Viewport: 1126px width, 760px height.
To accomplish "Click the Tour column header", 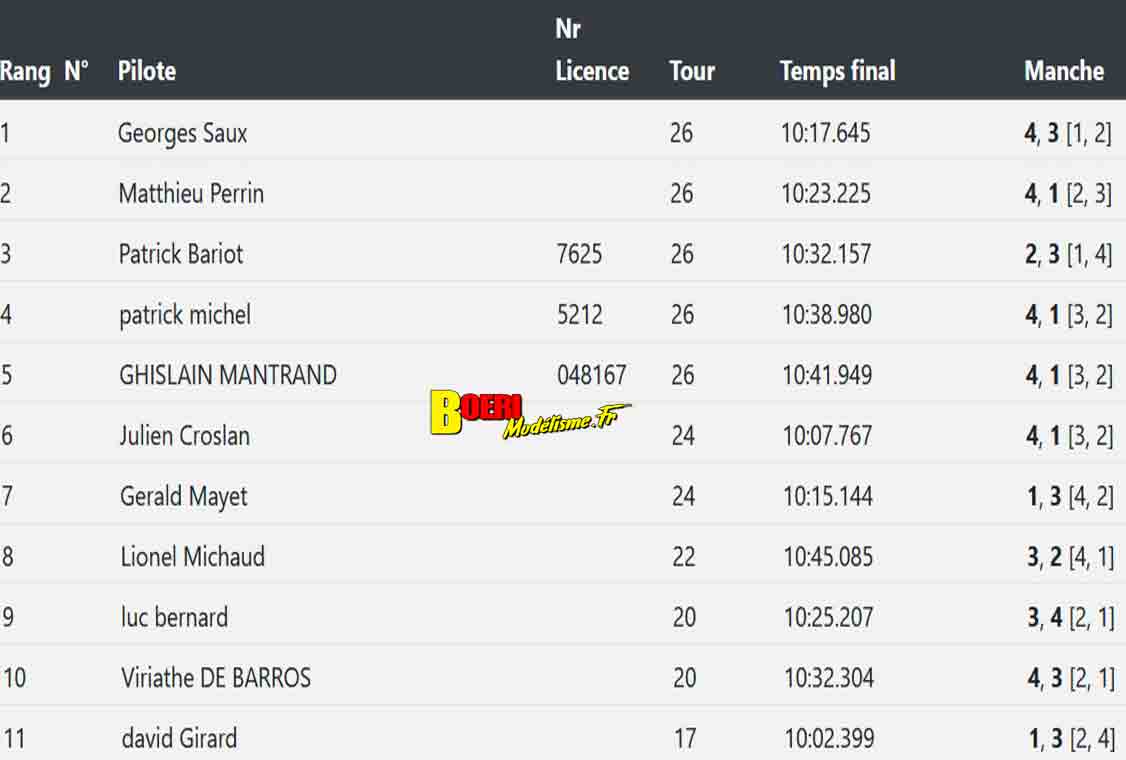I will [x=692, y=71].
